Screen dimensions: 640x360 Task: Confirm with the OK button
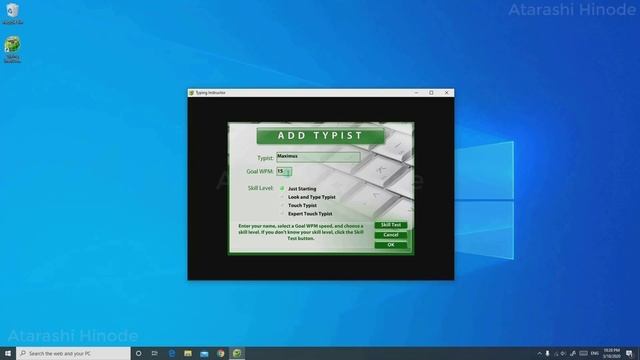pyautogui.click(x=391, y=245)
